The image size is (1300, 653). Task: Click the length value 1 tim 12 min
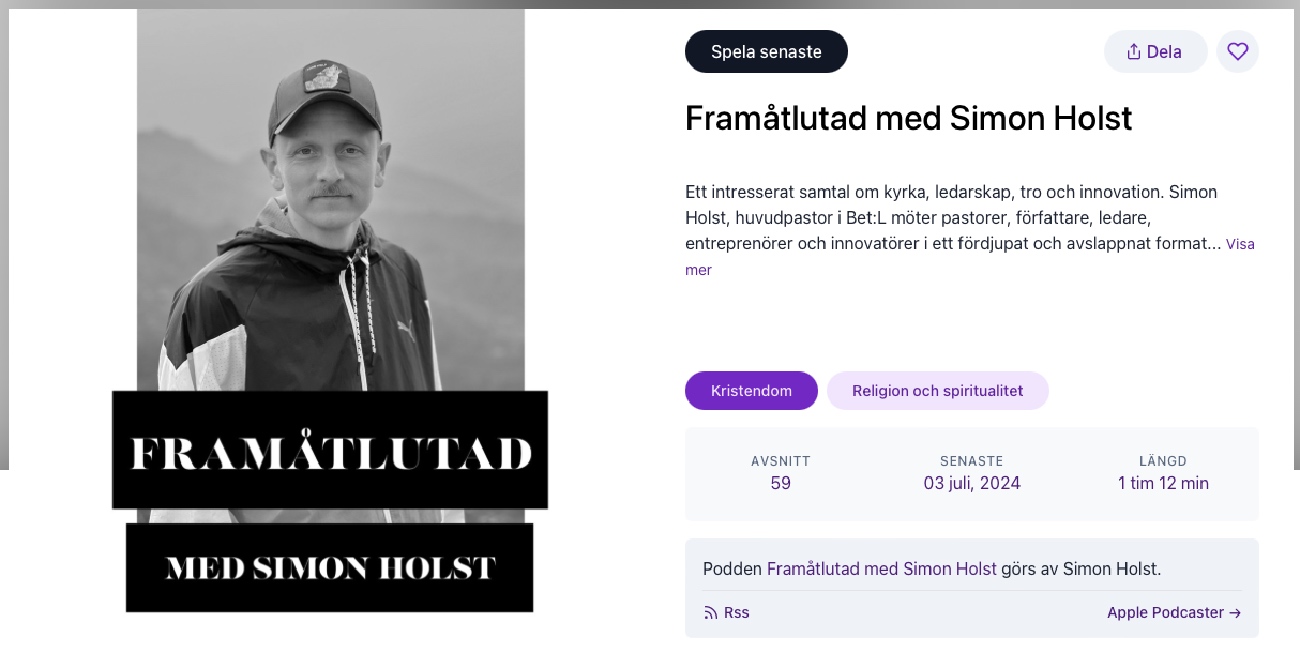pos(1163,484)
